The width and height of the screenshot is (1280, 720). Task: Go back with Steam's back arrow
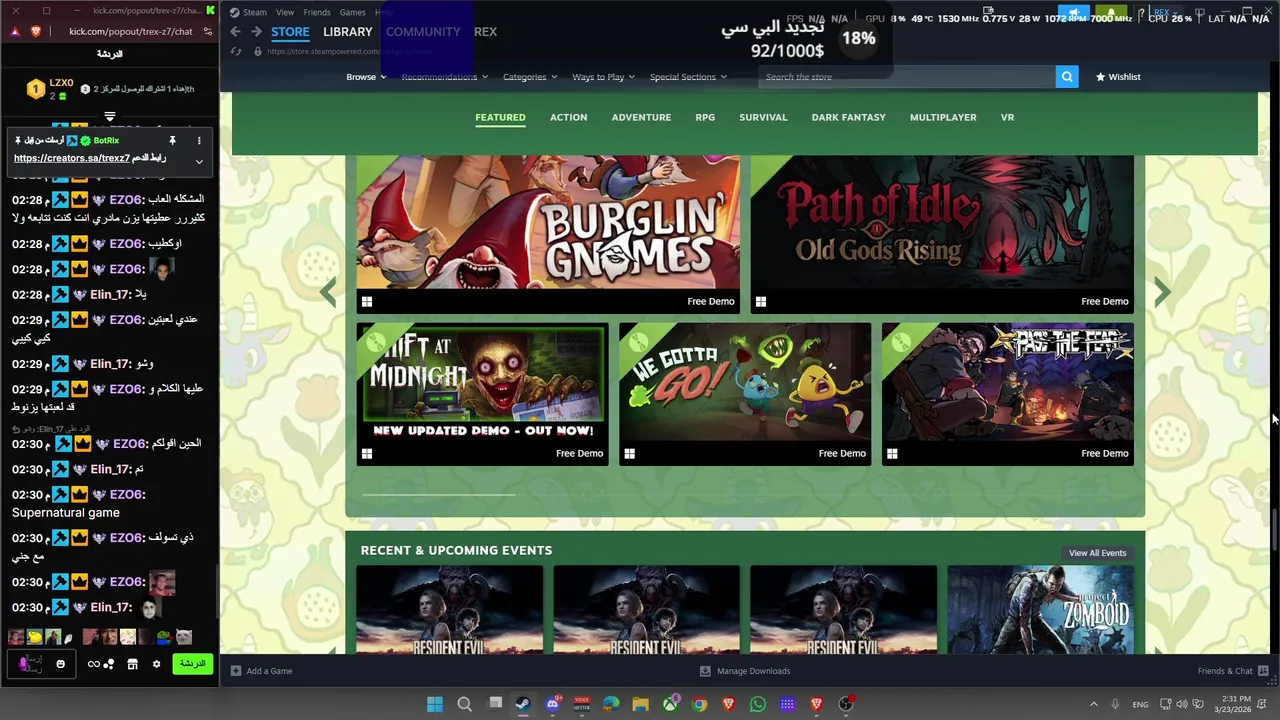point(235,32)
